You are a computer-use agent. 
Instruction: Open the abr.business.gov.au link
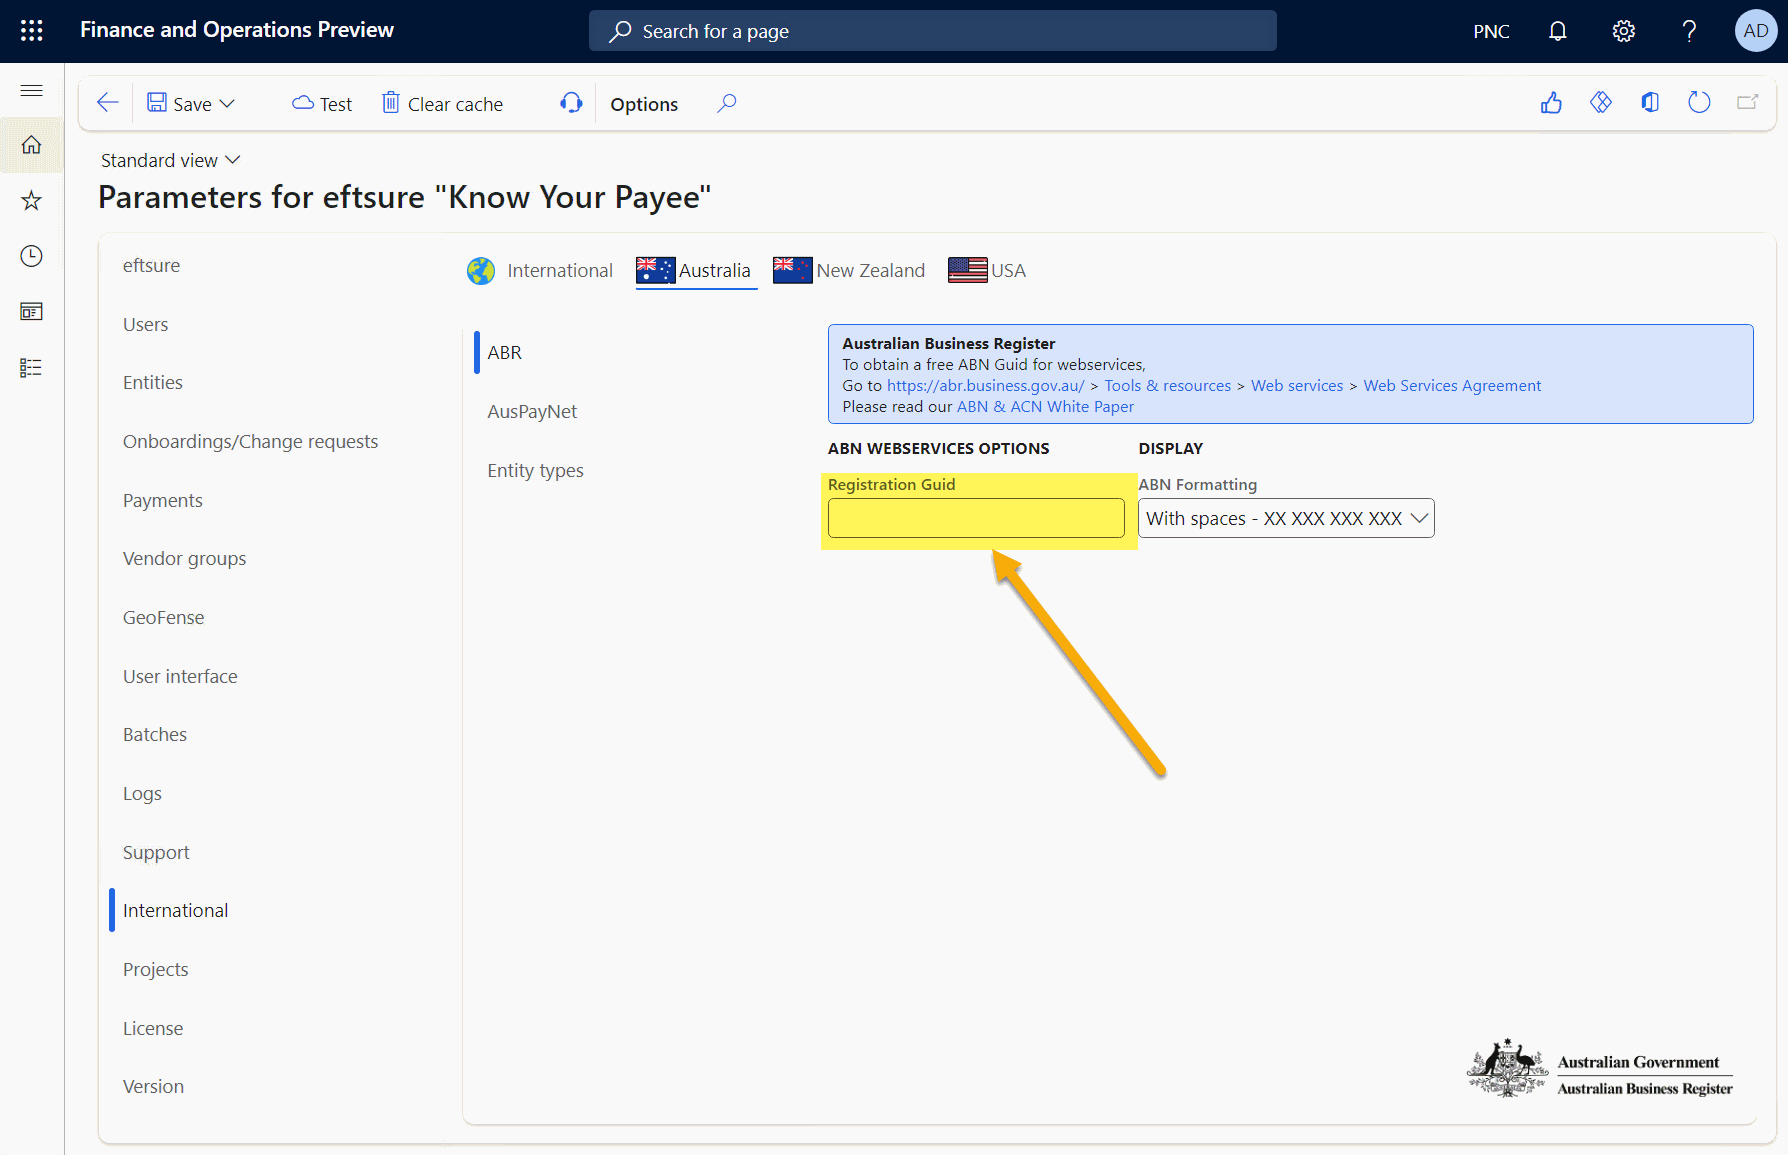click(x=985, y=386)
